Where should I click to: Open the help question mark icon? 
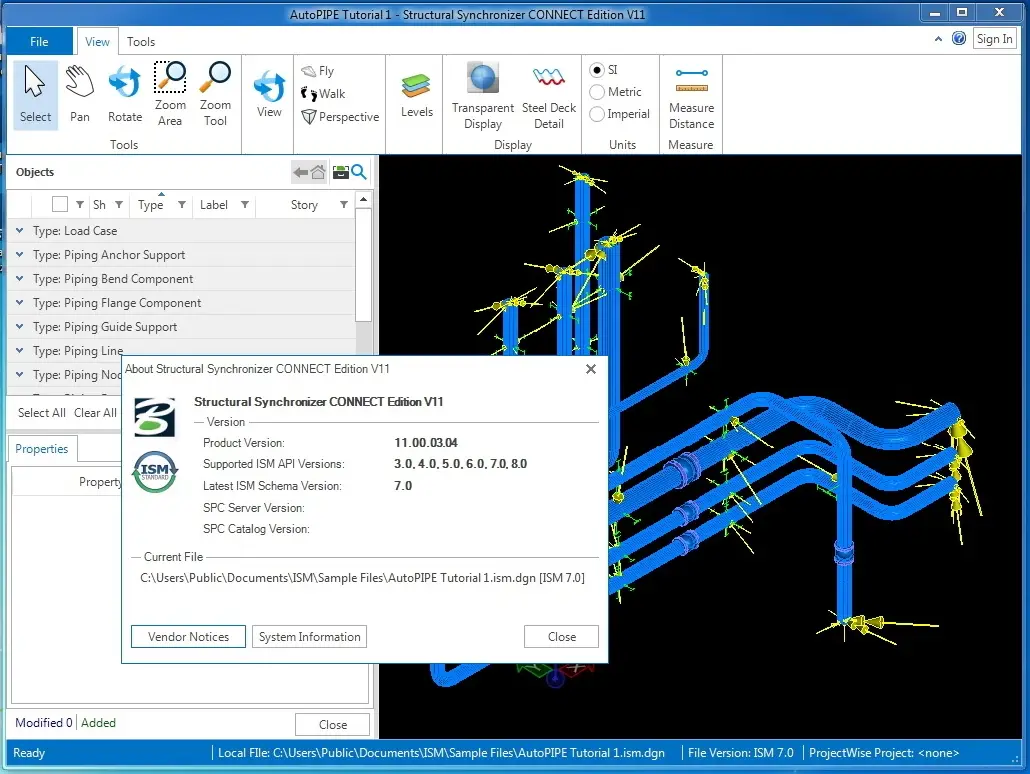coord(958,38)
